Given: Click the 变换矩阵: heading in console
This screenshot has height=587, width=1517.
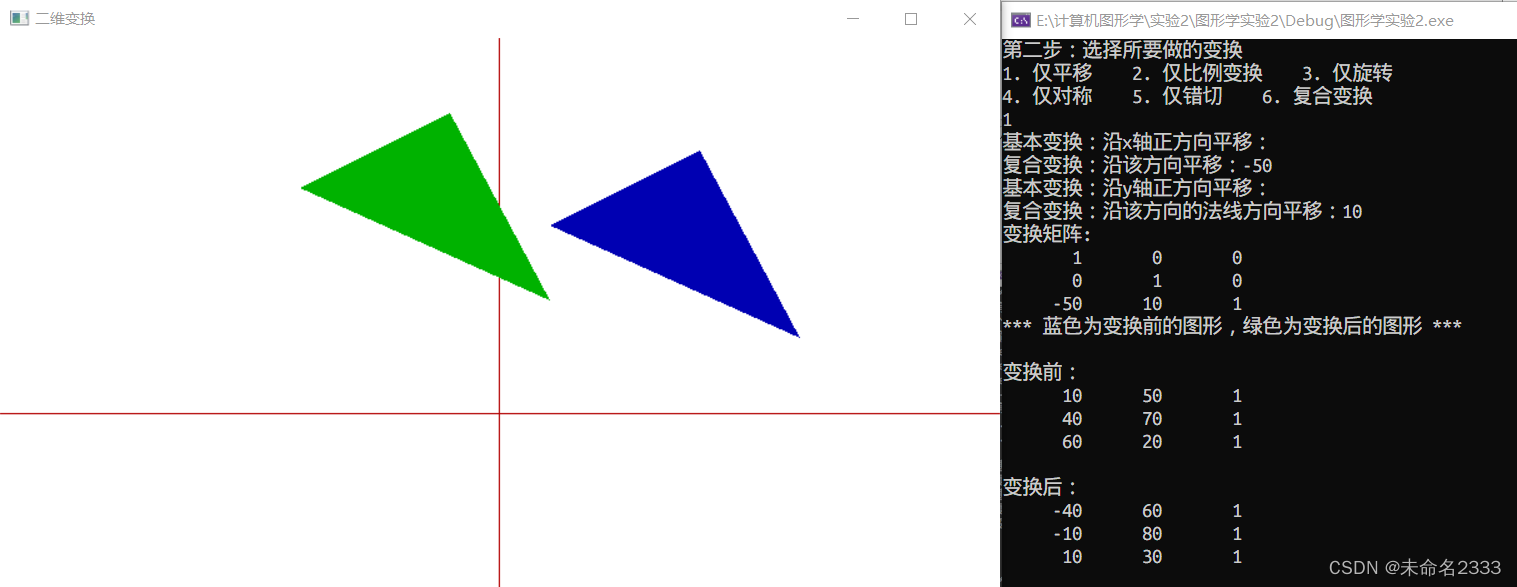Looking at the screenshot, I should tap(1048, 234).
